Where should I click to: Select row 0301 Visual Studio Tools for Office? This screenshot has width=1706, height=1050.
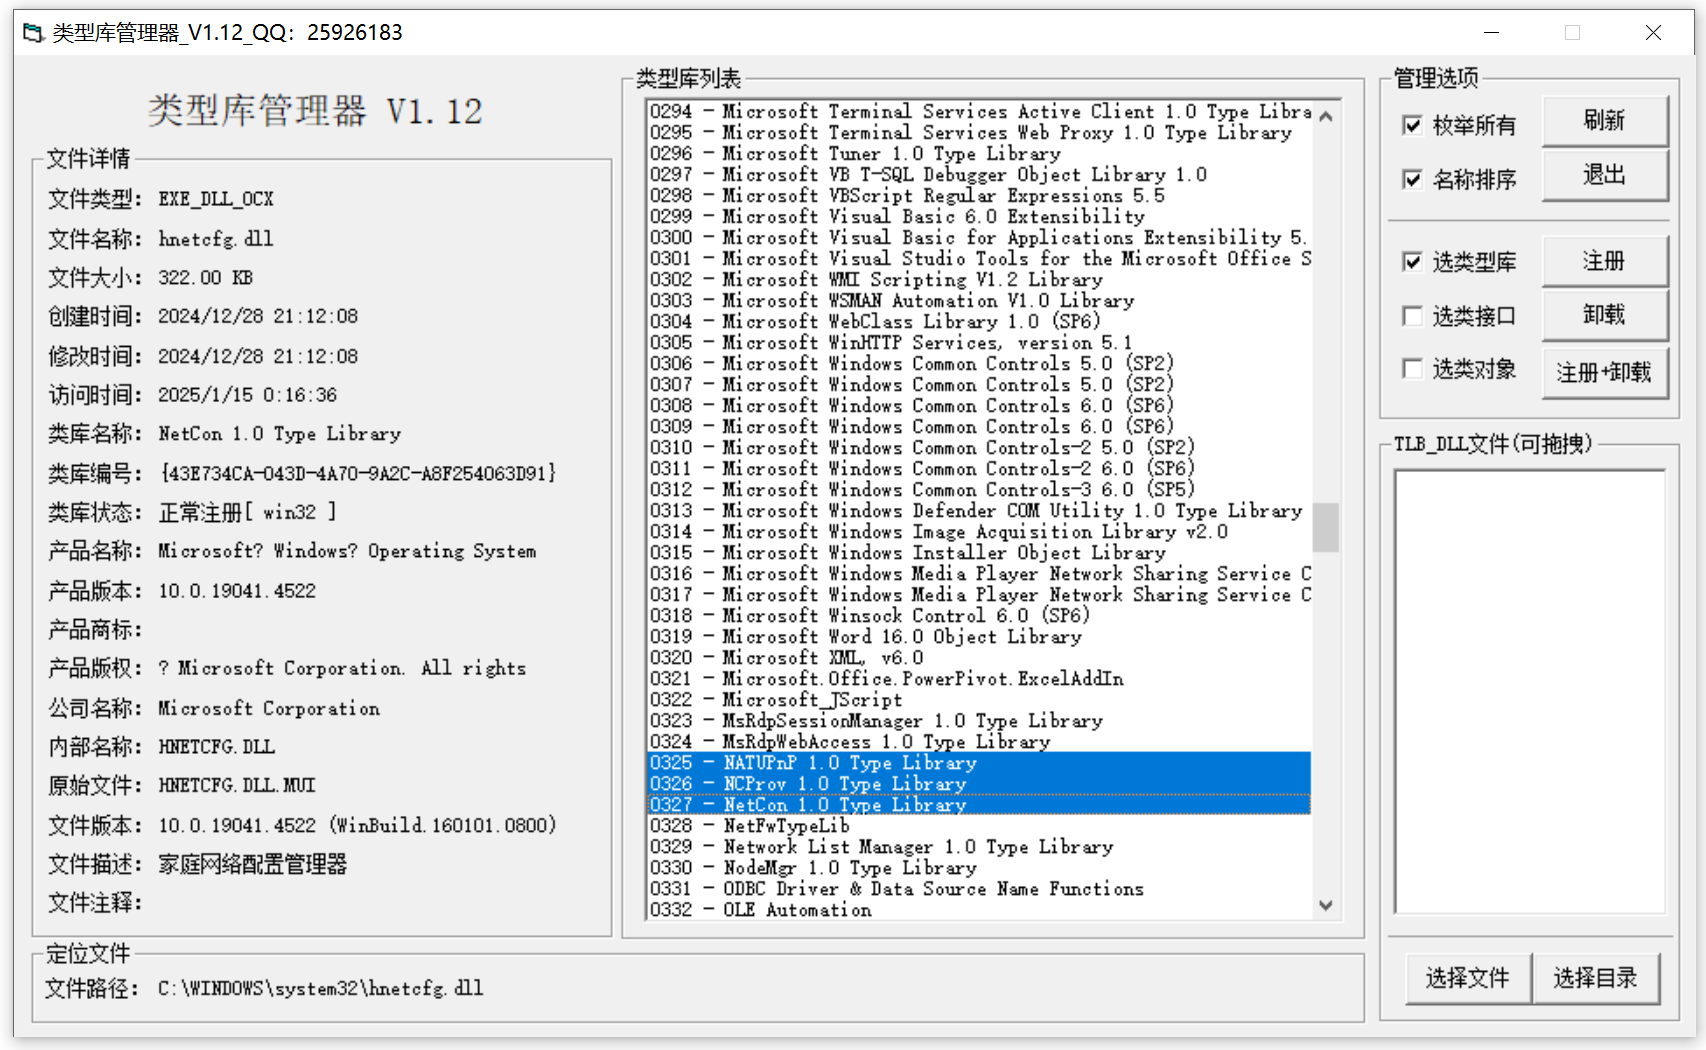pyautogui.click(x=979, y=258)
